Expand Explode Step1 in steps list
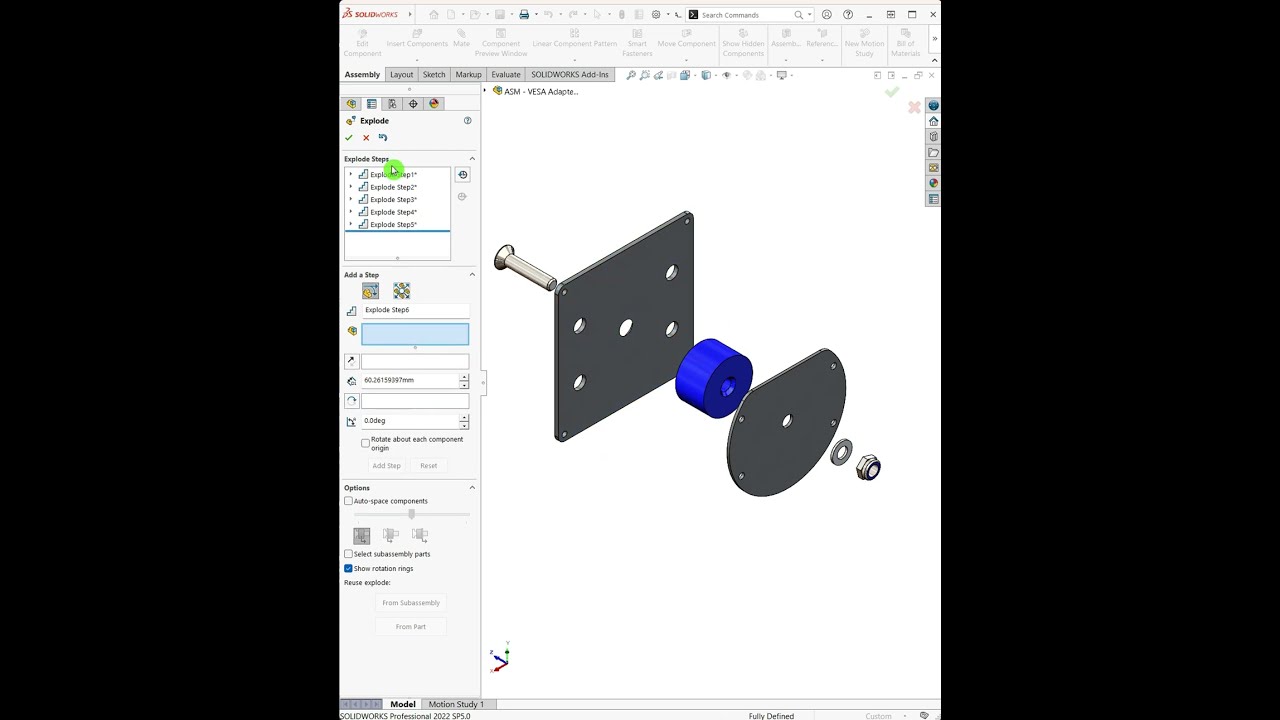 [x=351, y=175]
